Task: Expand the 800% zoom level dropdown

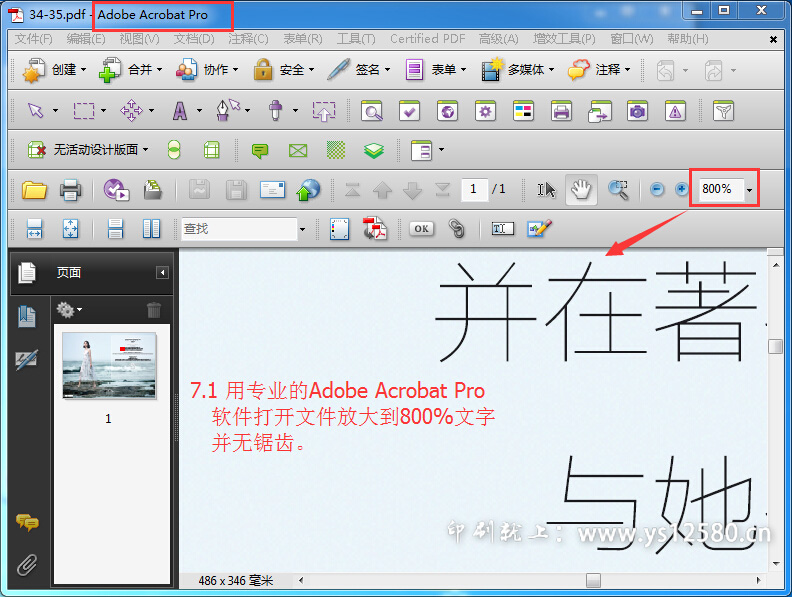Action: (749, 189)
